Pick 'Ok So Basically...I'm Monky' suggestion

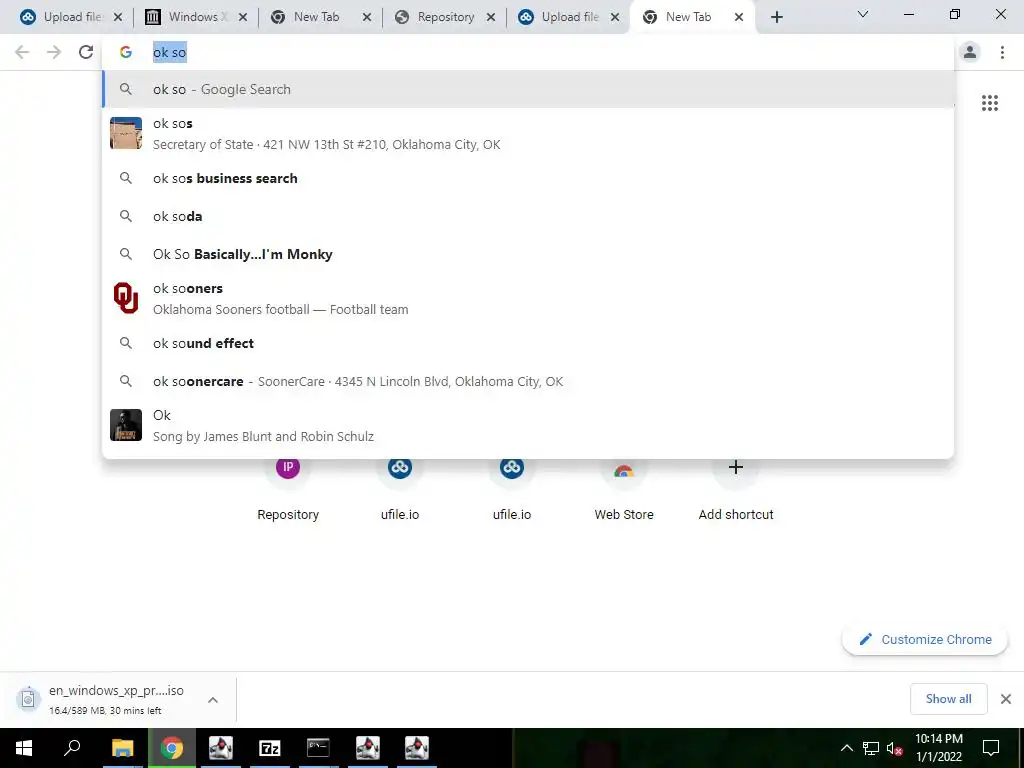pos(528,254)
